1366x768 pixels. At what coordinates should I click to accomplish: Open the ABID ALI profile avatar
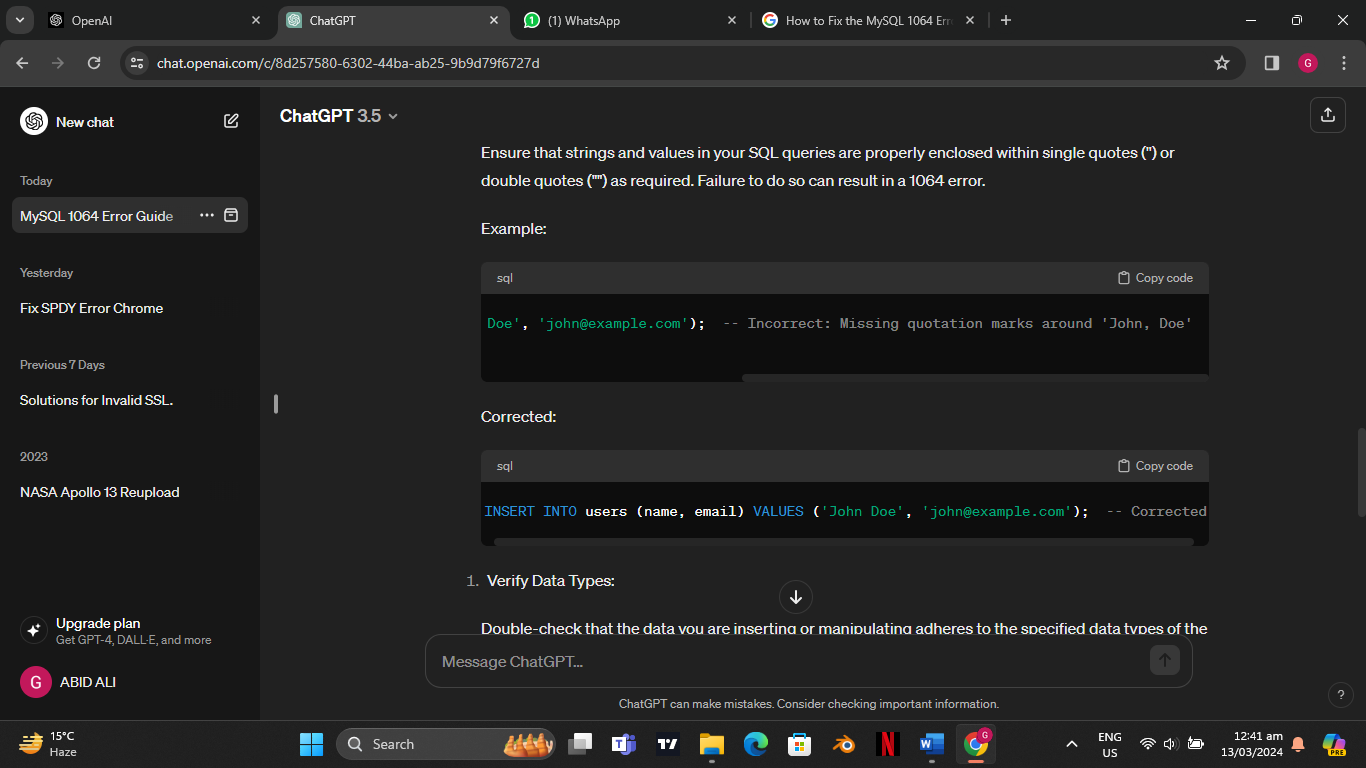click(x=35, y=682)
